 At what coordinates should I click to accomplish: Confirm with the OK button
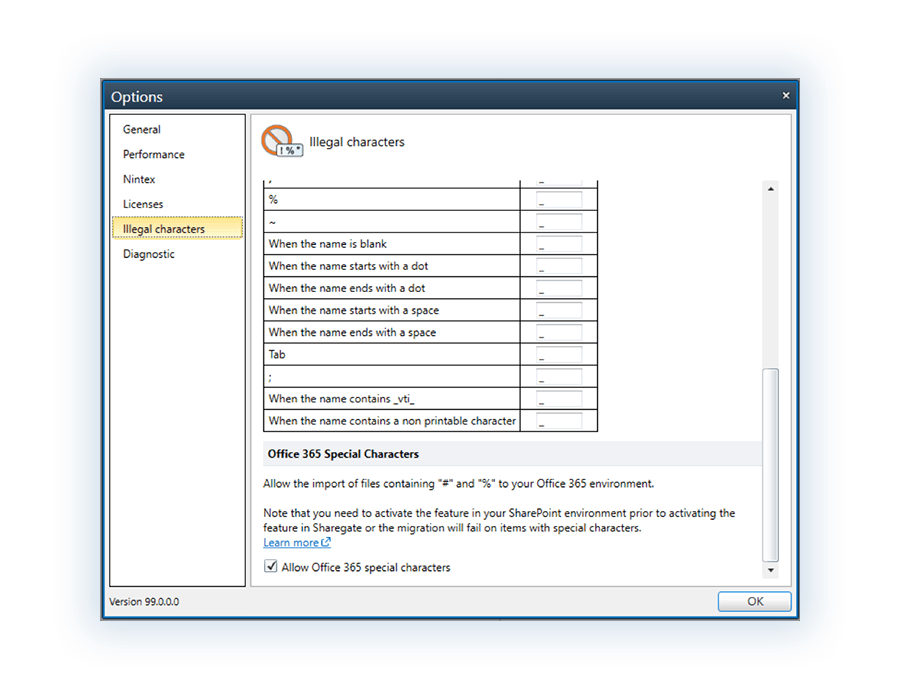754,601
